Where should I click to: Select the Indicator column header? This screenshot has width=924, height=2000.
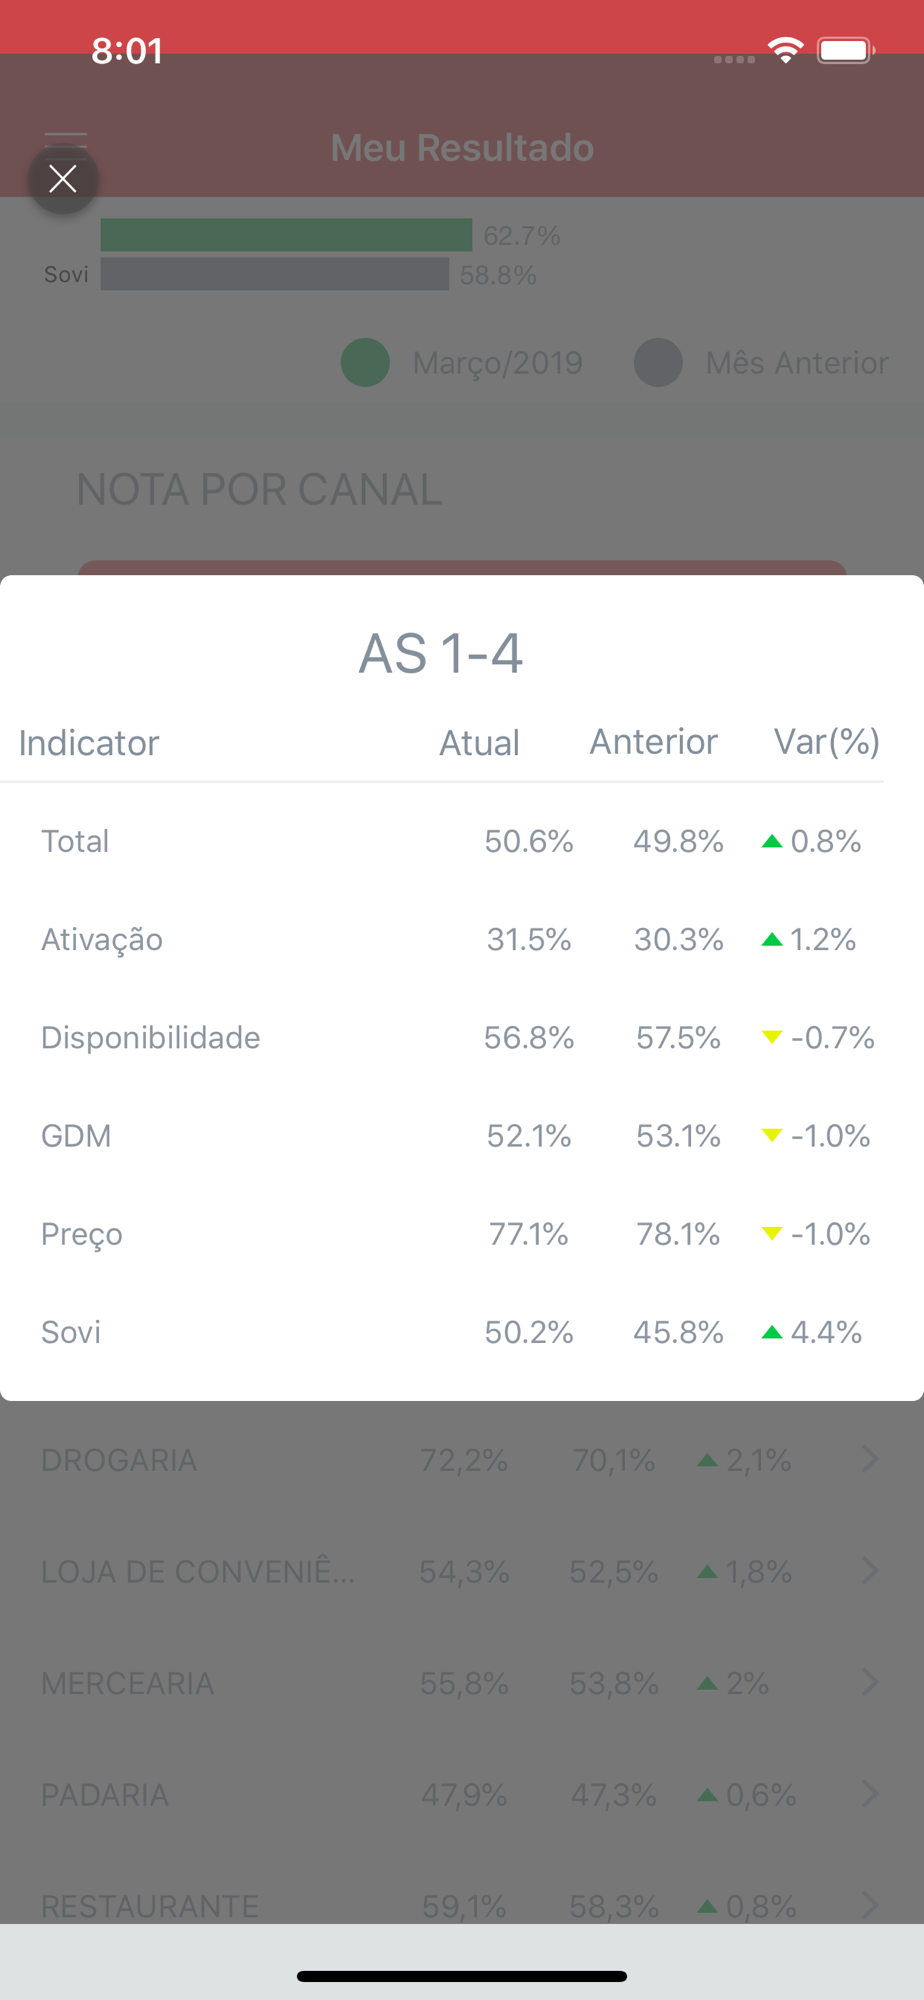(x=89, y=743)
